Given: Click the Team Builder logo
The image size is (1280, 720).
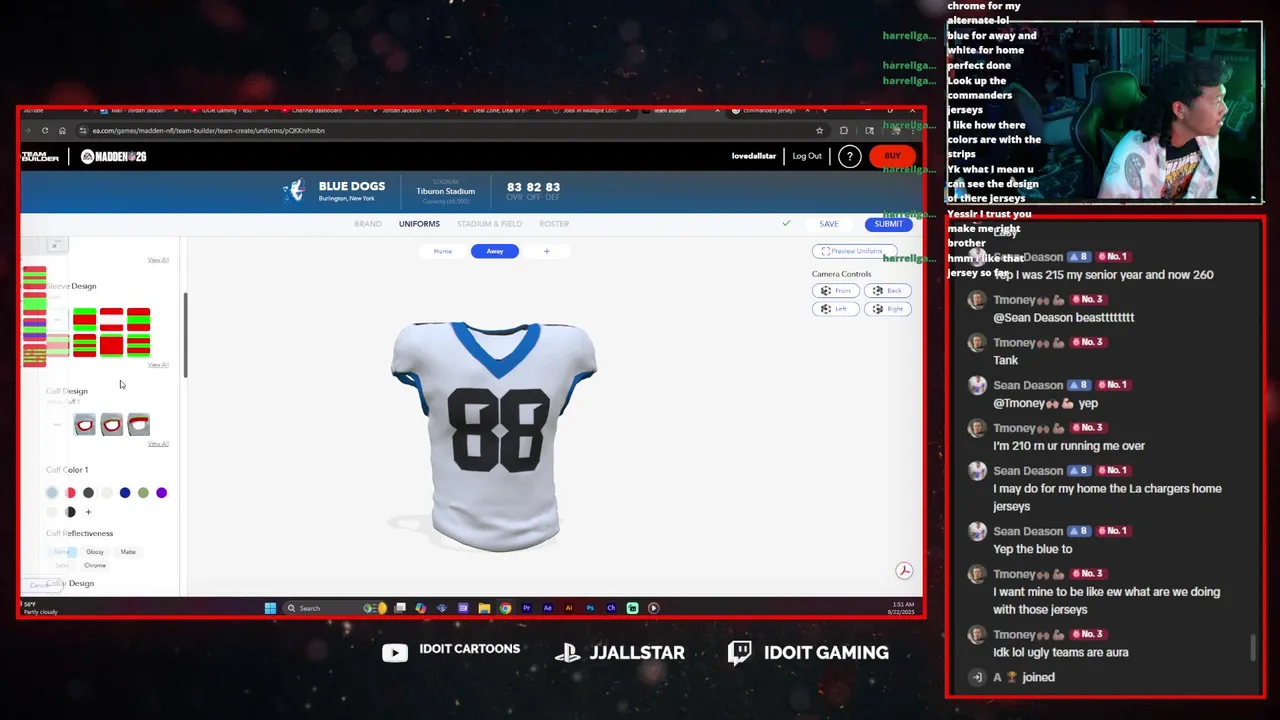Looking at the screenshot, I should [x=40, y=156].
